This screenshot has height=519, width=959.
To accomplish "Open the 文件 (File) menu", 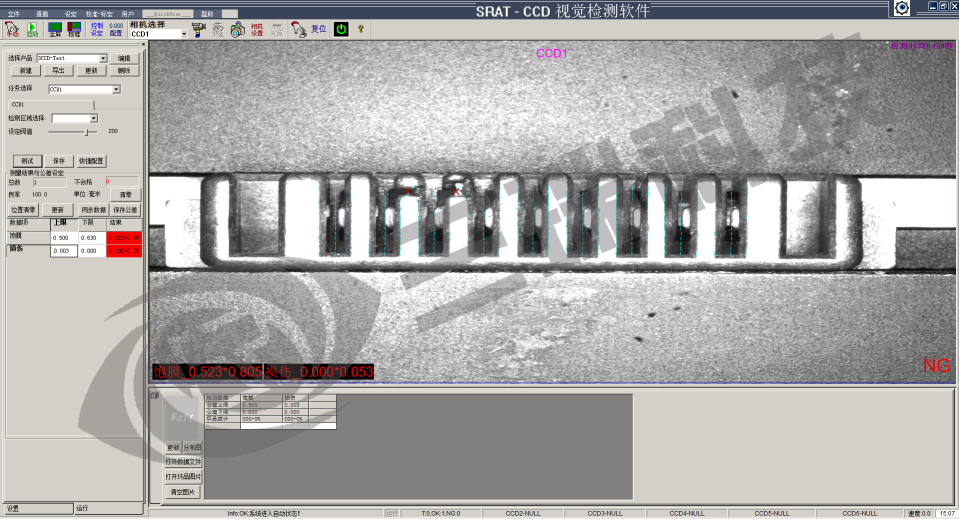I will click(x=14, y=14).
